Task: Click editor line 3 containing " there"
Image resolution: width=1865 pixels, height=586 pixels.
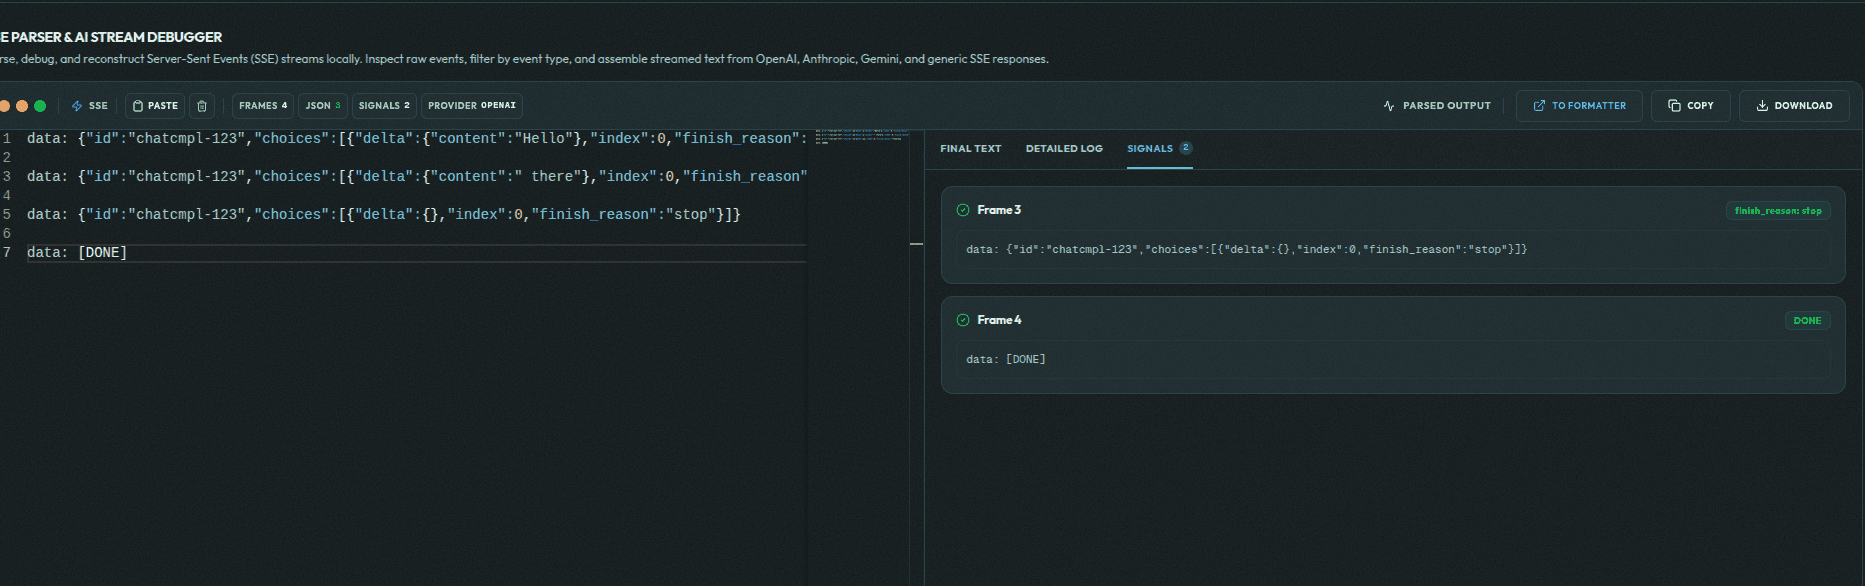Action: pyautogui.click(x=417, y=177)
